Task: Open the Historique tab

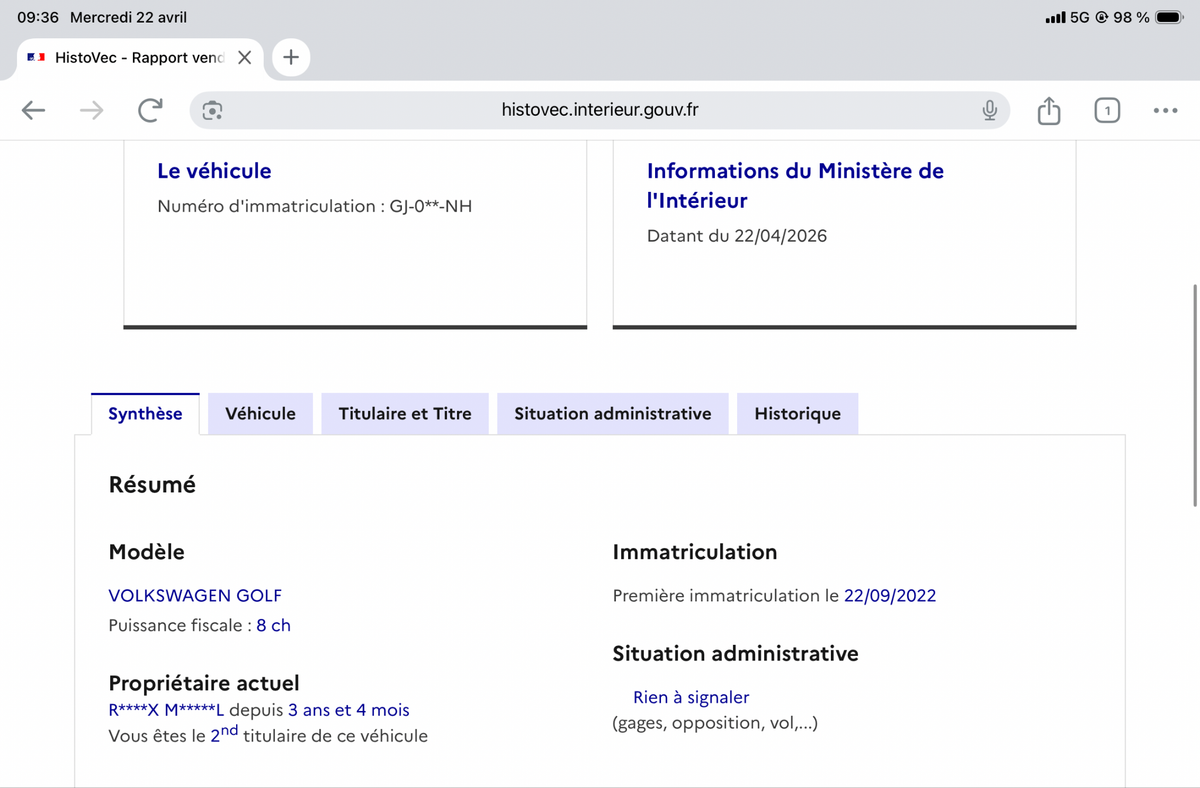Action: point(797,414)
